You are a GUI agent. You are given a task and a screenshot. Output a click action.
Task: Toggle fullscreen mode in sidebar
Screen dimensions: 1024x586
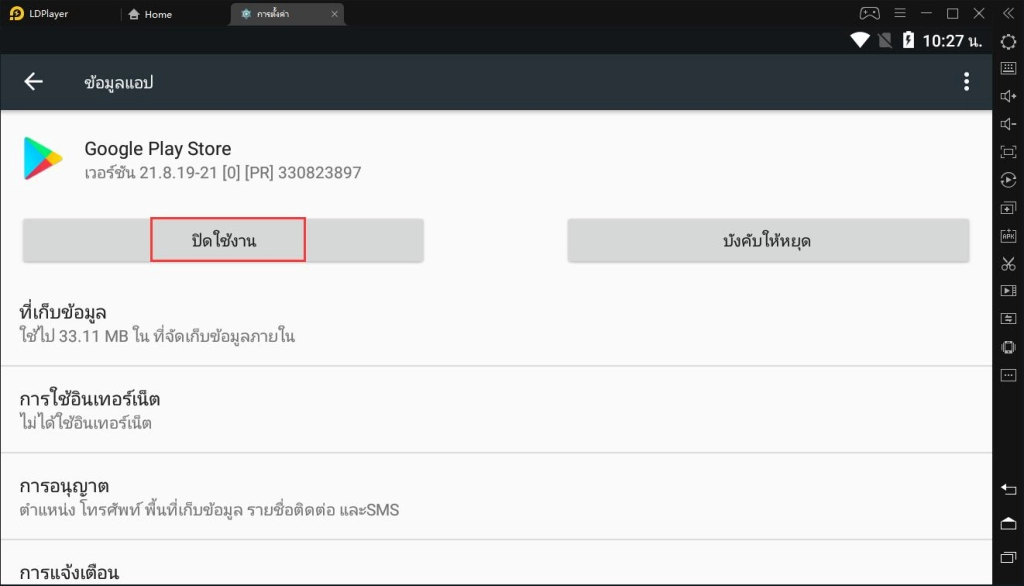coord(1008,152)
